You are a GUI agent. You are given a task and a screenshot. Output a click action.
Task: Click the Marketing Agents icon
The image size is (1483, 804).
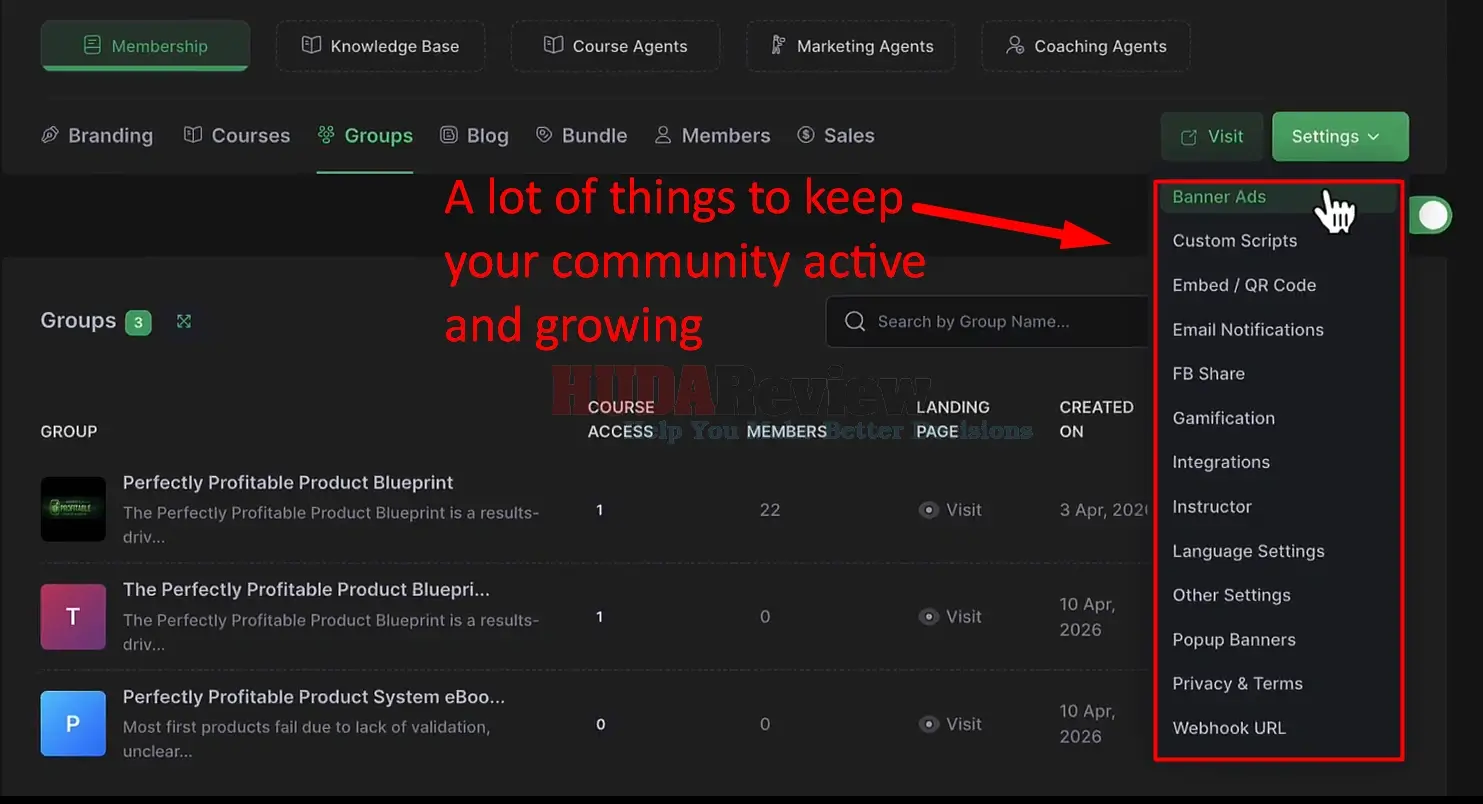(778, 45)
